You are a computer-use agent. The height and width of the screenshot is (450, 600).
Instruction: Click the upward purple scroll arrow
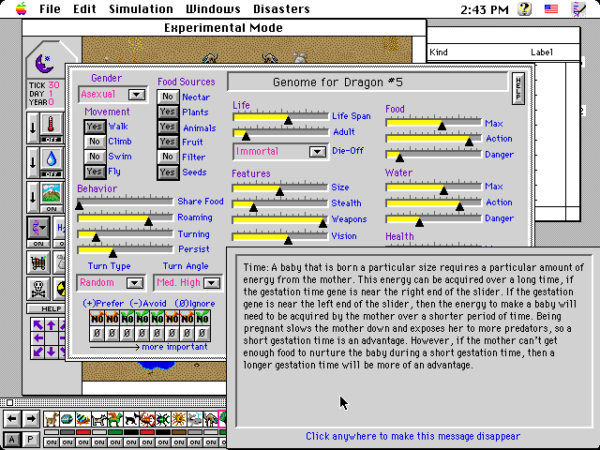pyautogui.click(x=51, y=325)
